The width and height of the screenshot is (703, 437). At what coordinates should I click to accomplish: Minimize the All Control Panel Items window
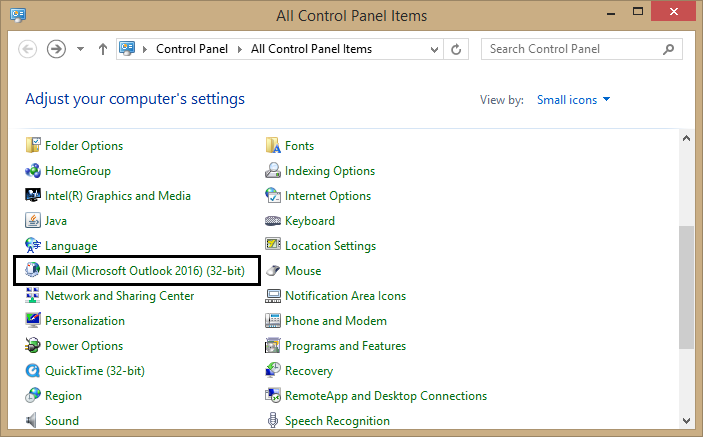point(611,13)
